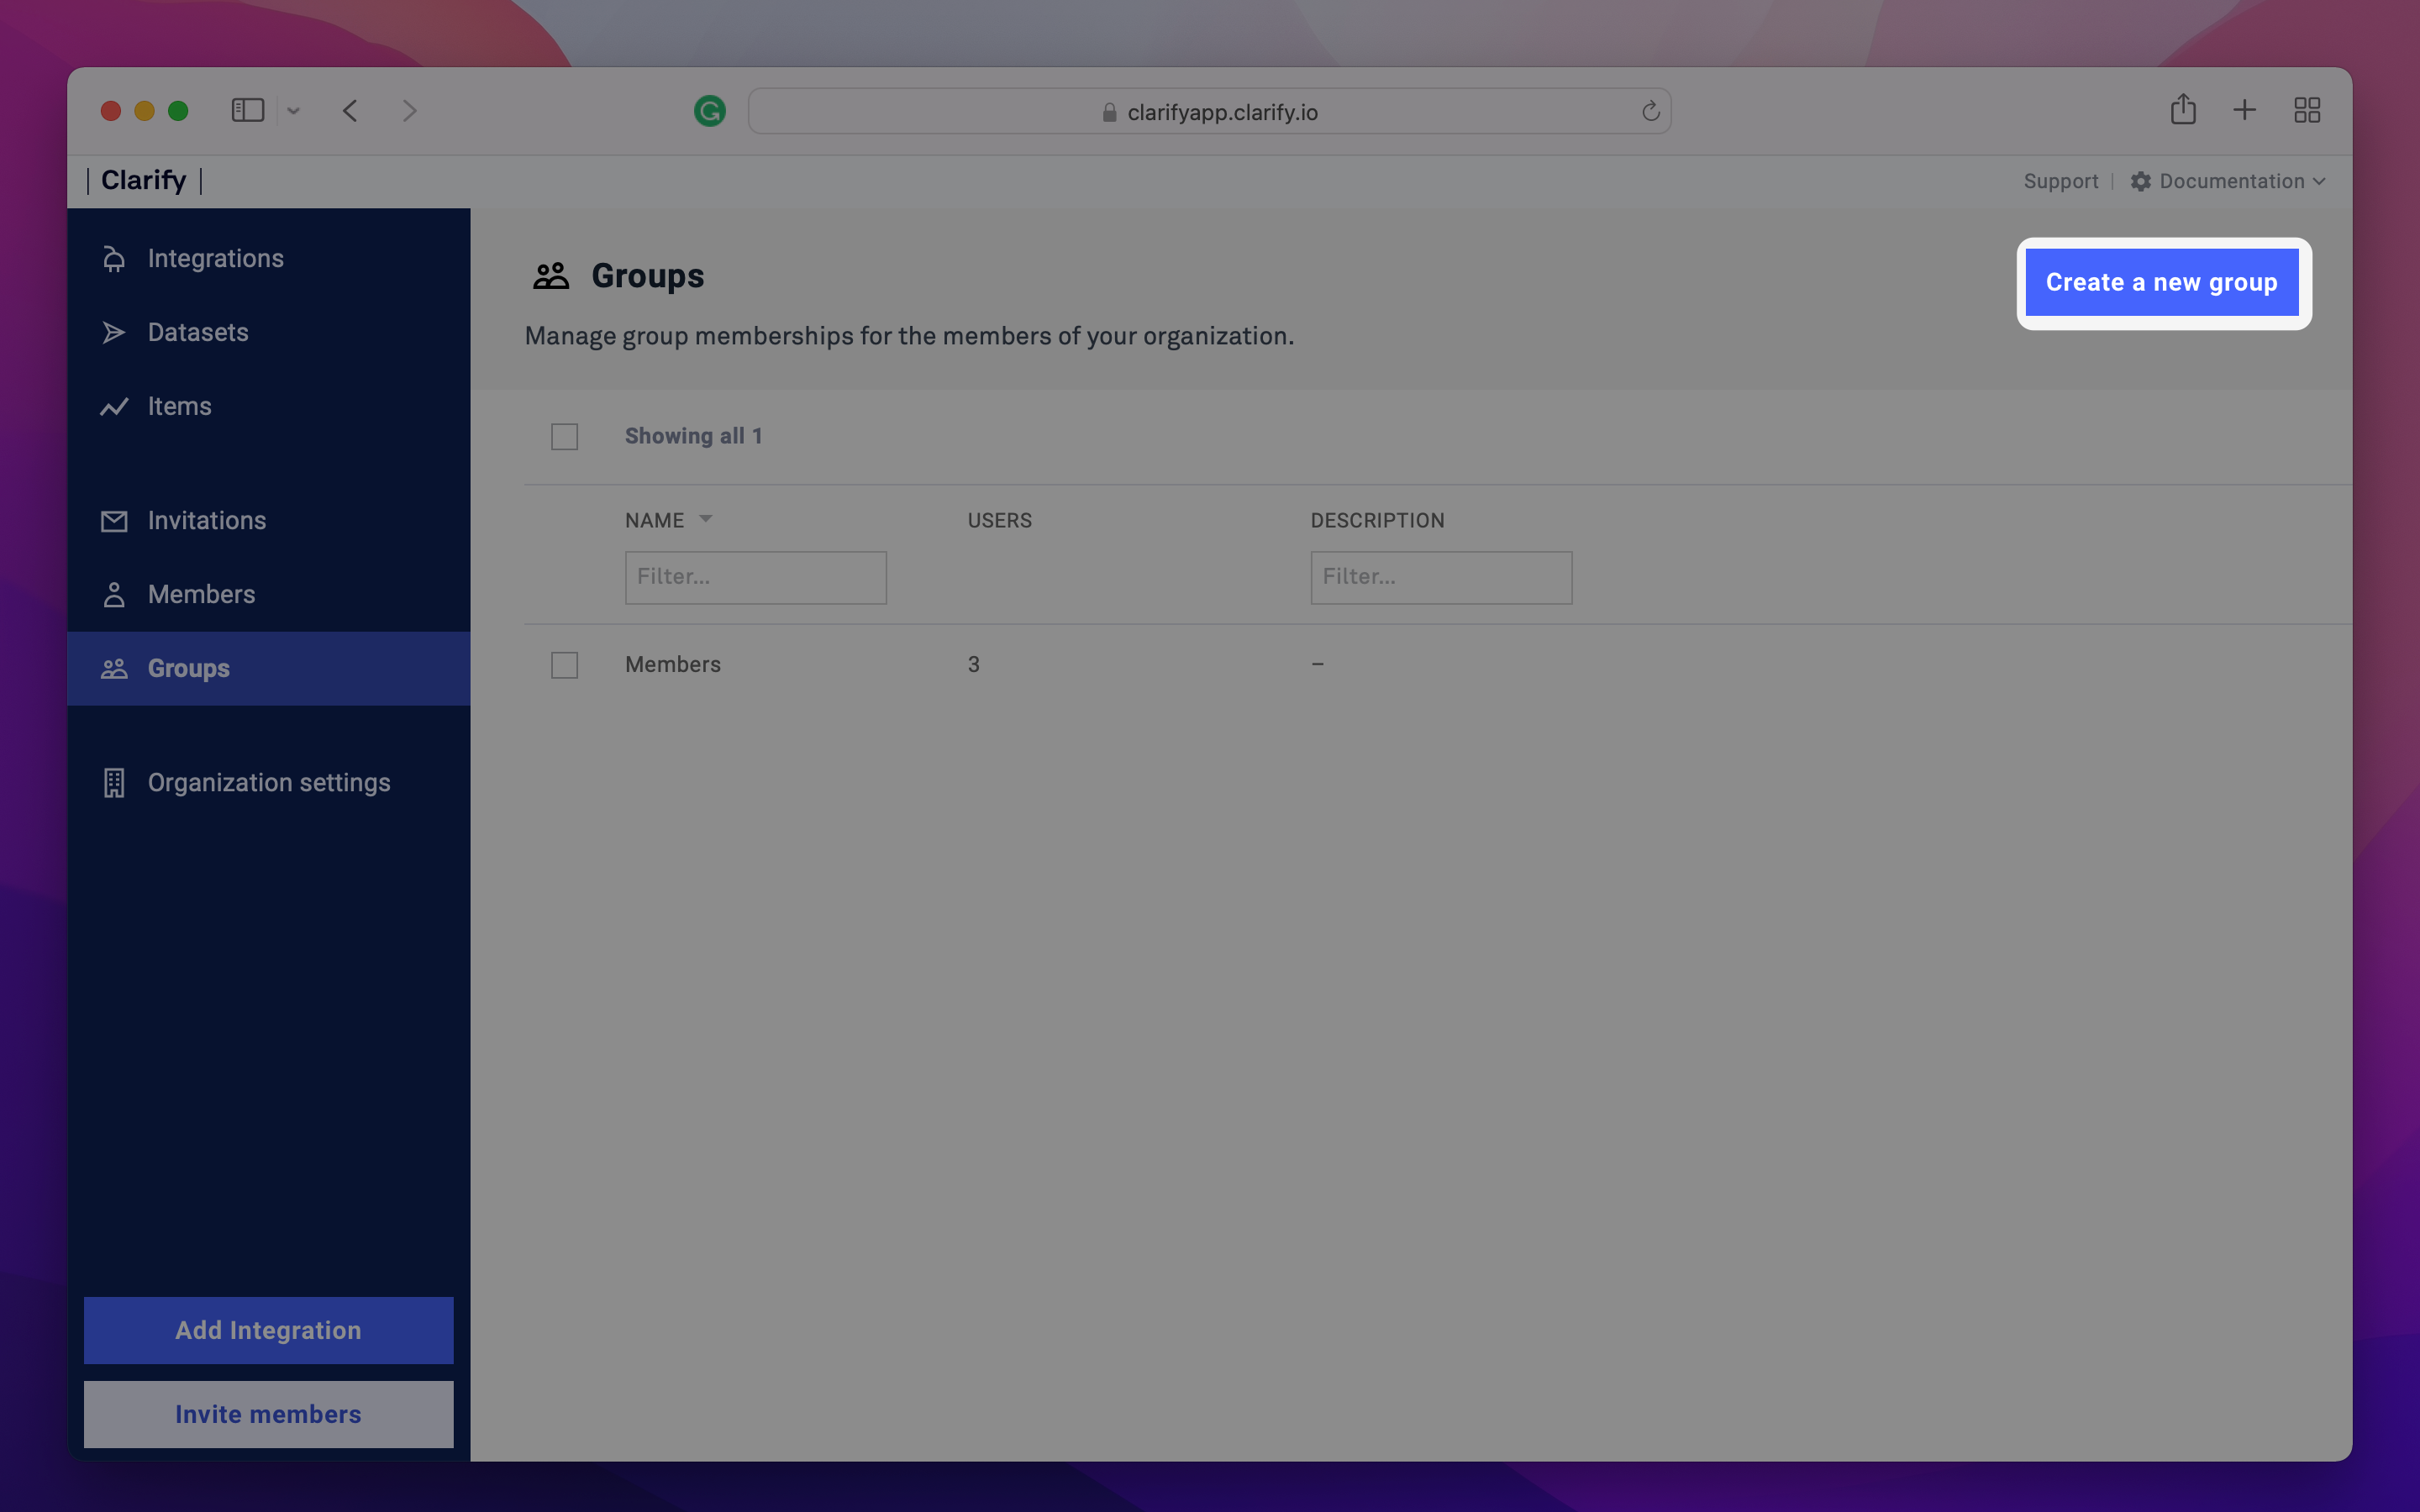
Task: Open Integrations in sidebar
Action: (215, 258)
